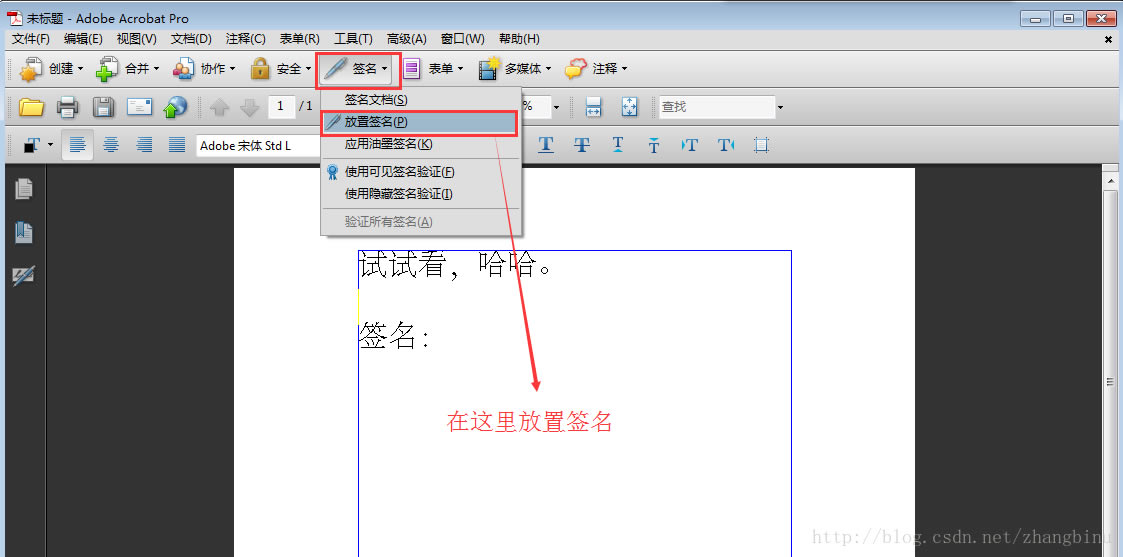Open the 帮助(H) menu

point(519,39)
